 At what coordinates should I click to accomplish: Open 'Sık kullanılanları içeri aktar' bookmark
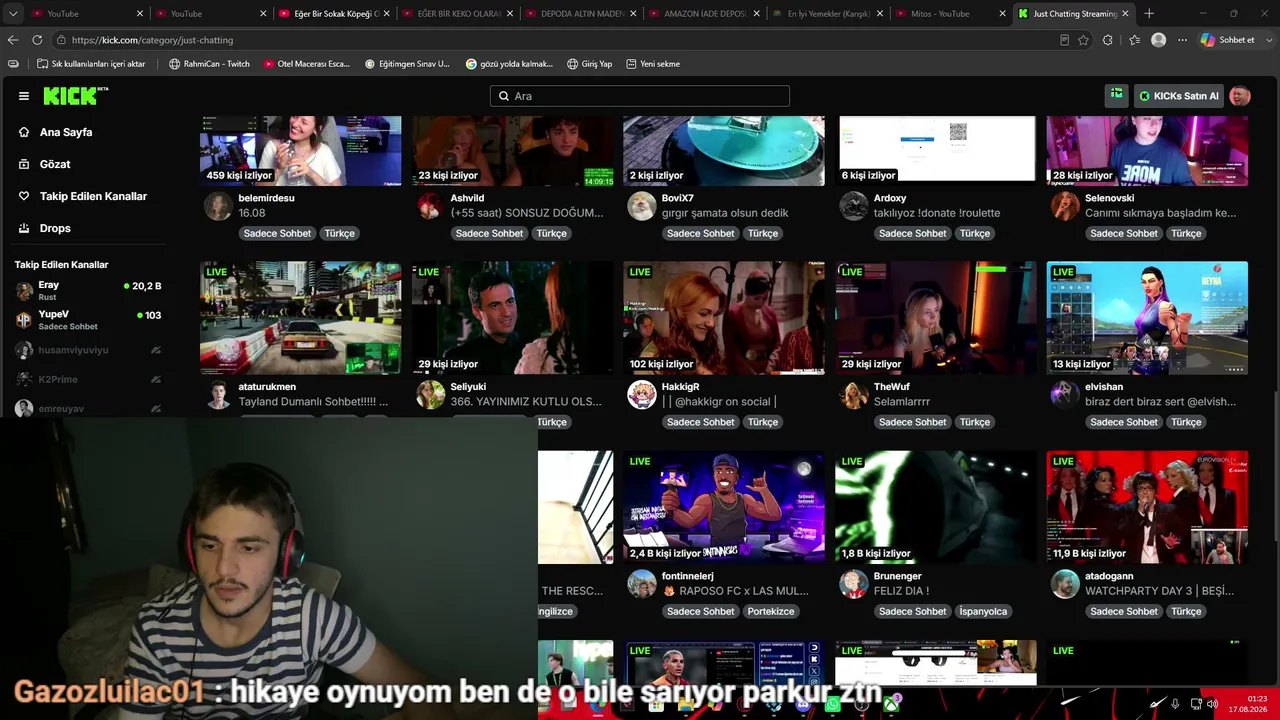point(91,64)
